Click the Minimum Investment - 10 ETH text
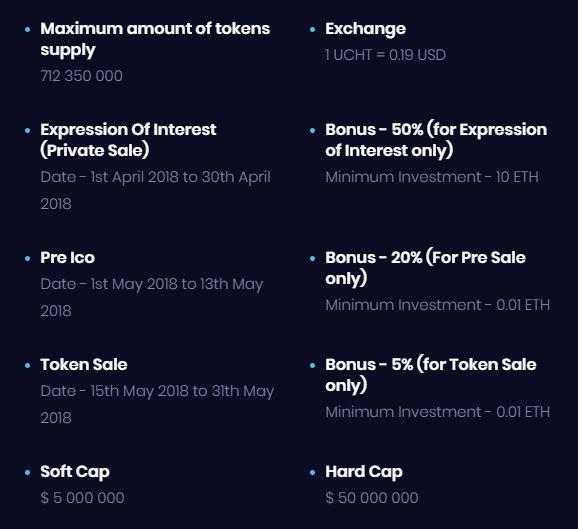 point(432,177)
